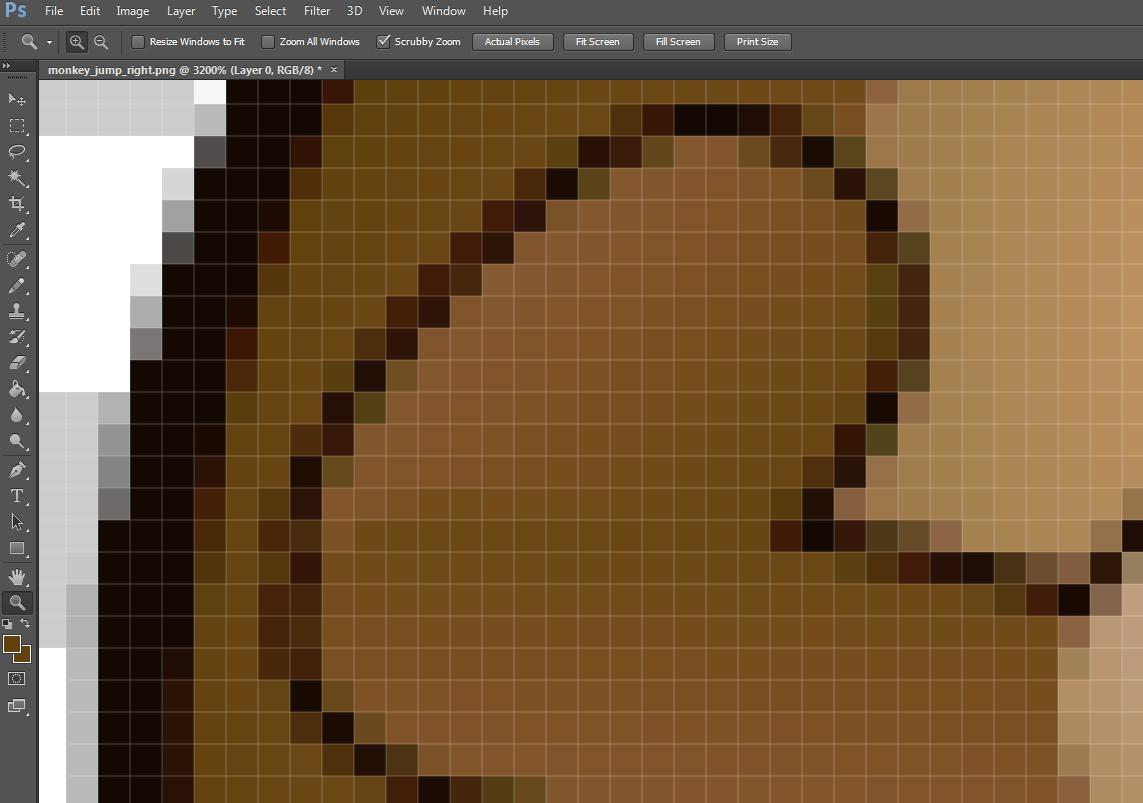
Task: Select the Move tool
Action: click(17, 99)
